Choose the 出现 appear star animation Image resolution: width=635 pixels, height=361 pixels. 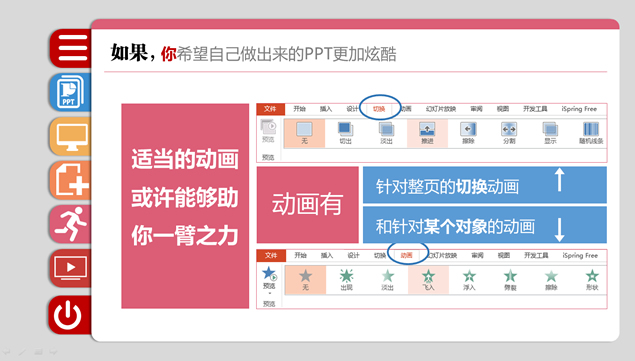(x=347, y=280)
